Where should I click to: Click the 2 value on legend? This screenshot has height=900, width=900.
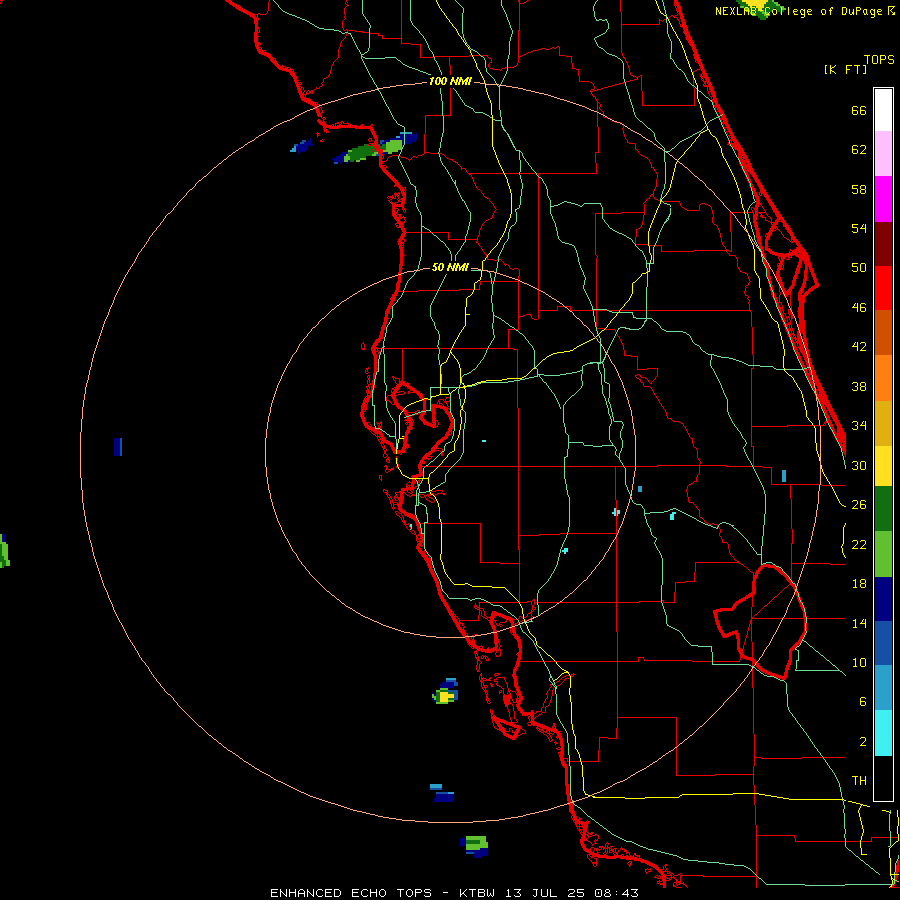(862, 742)
